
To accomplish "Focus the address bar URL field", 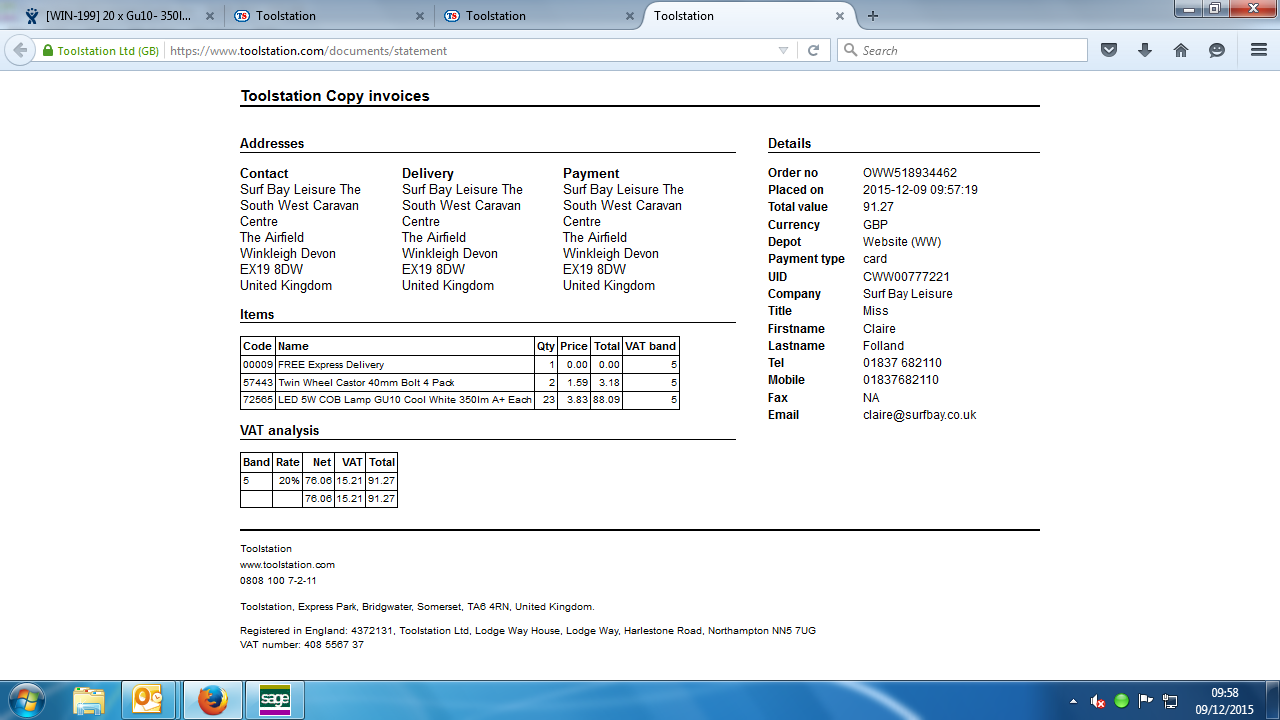I will [470, 51].
